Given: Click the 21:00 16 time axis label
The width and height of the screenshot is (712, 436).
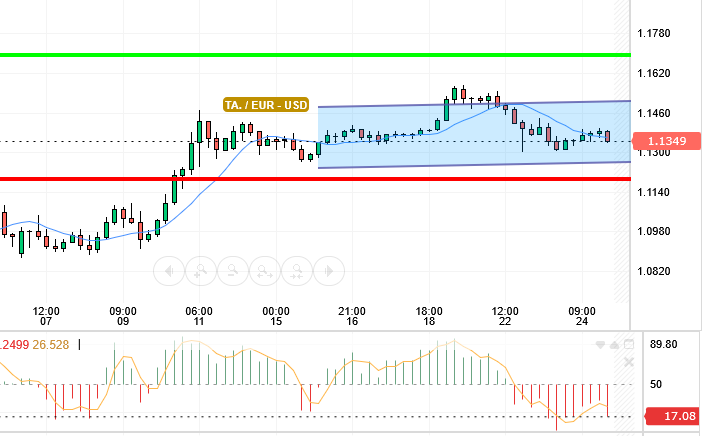Looking at the screenshot, I should (x=352, y=316).
